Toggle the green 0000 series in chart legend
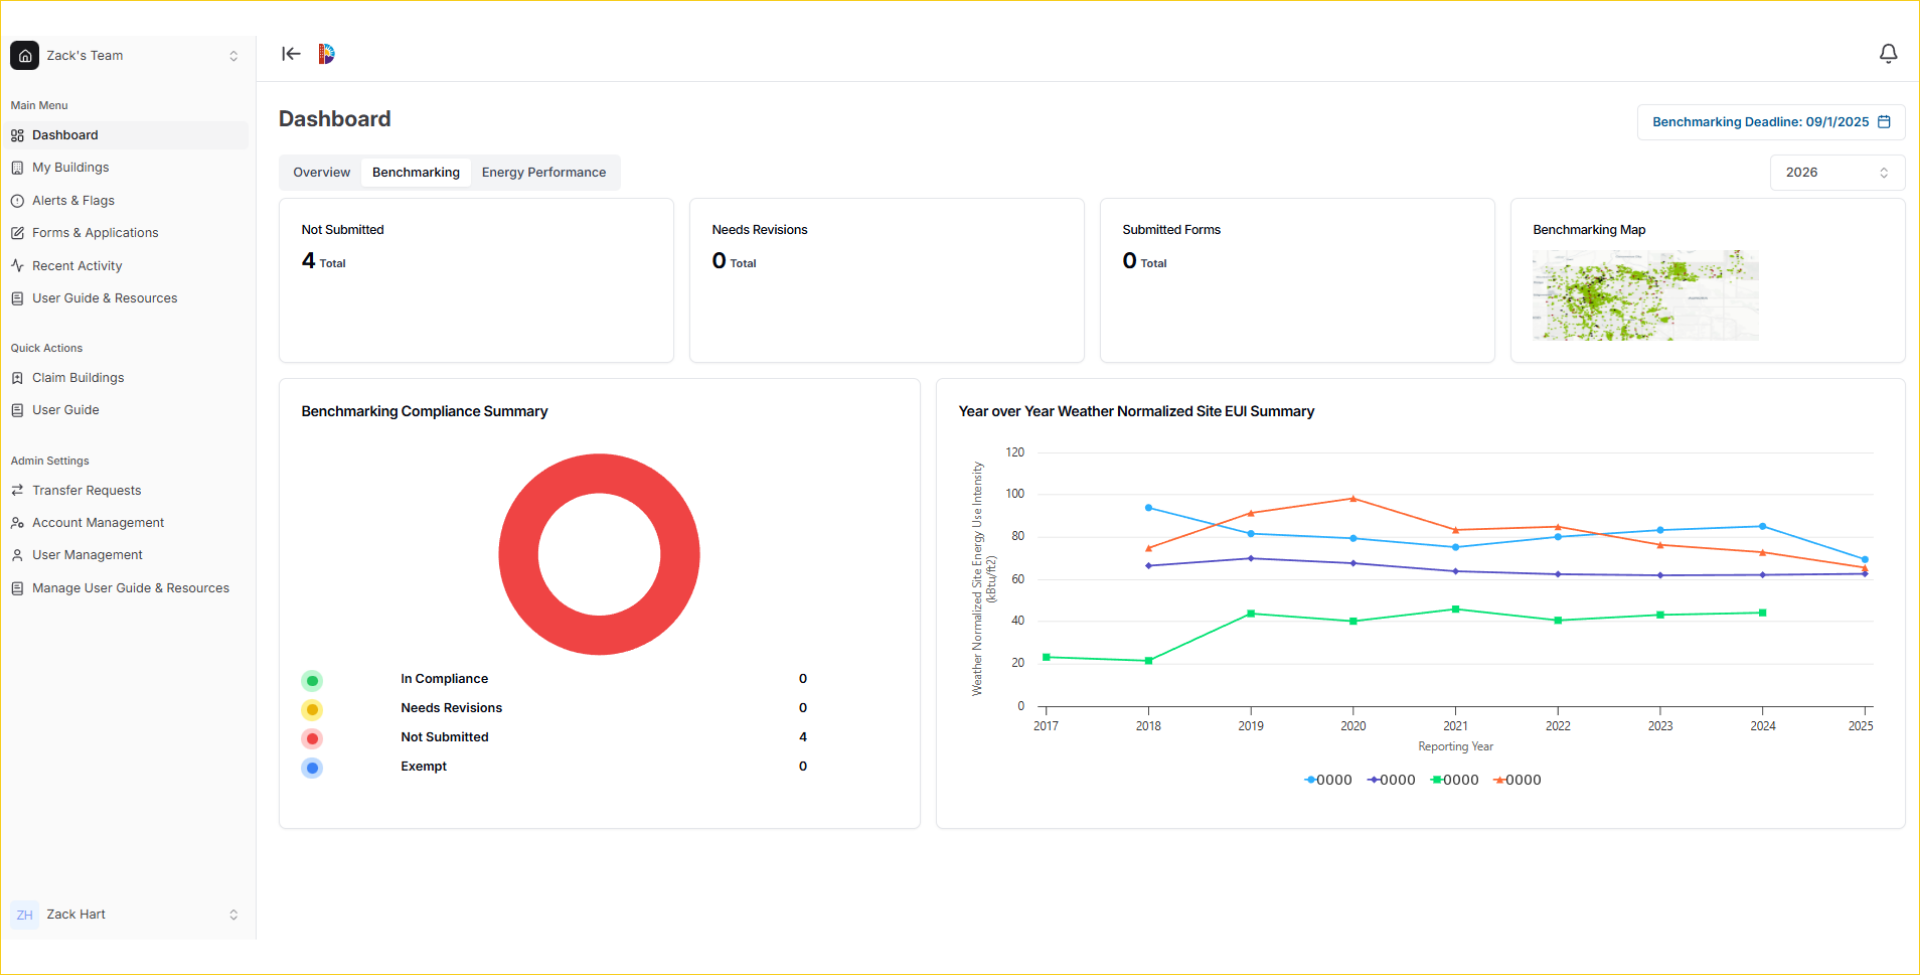 [x=1454, y=780]
